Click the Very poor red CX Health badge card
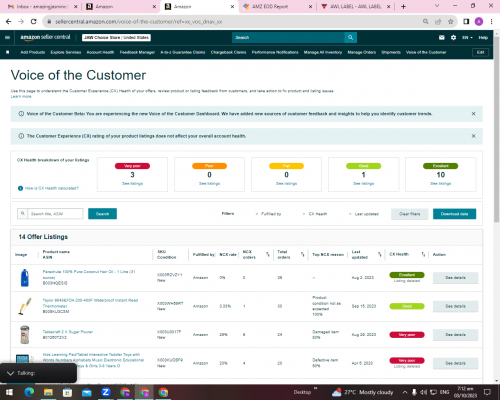This screenshot has height=400, width=500. click(132, 174)
